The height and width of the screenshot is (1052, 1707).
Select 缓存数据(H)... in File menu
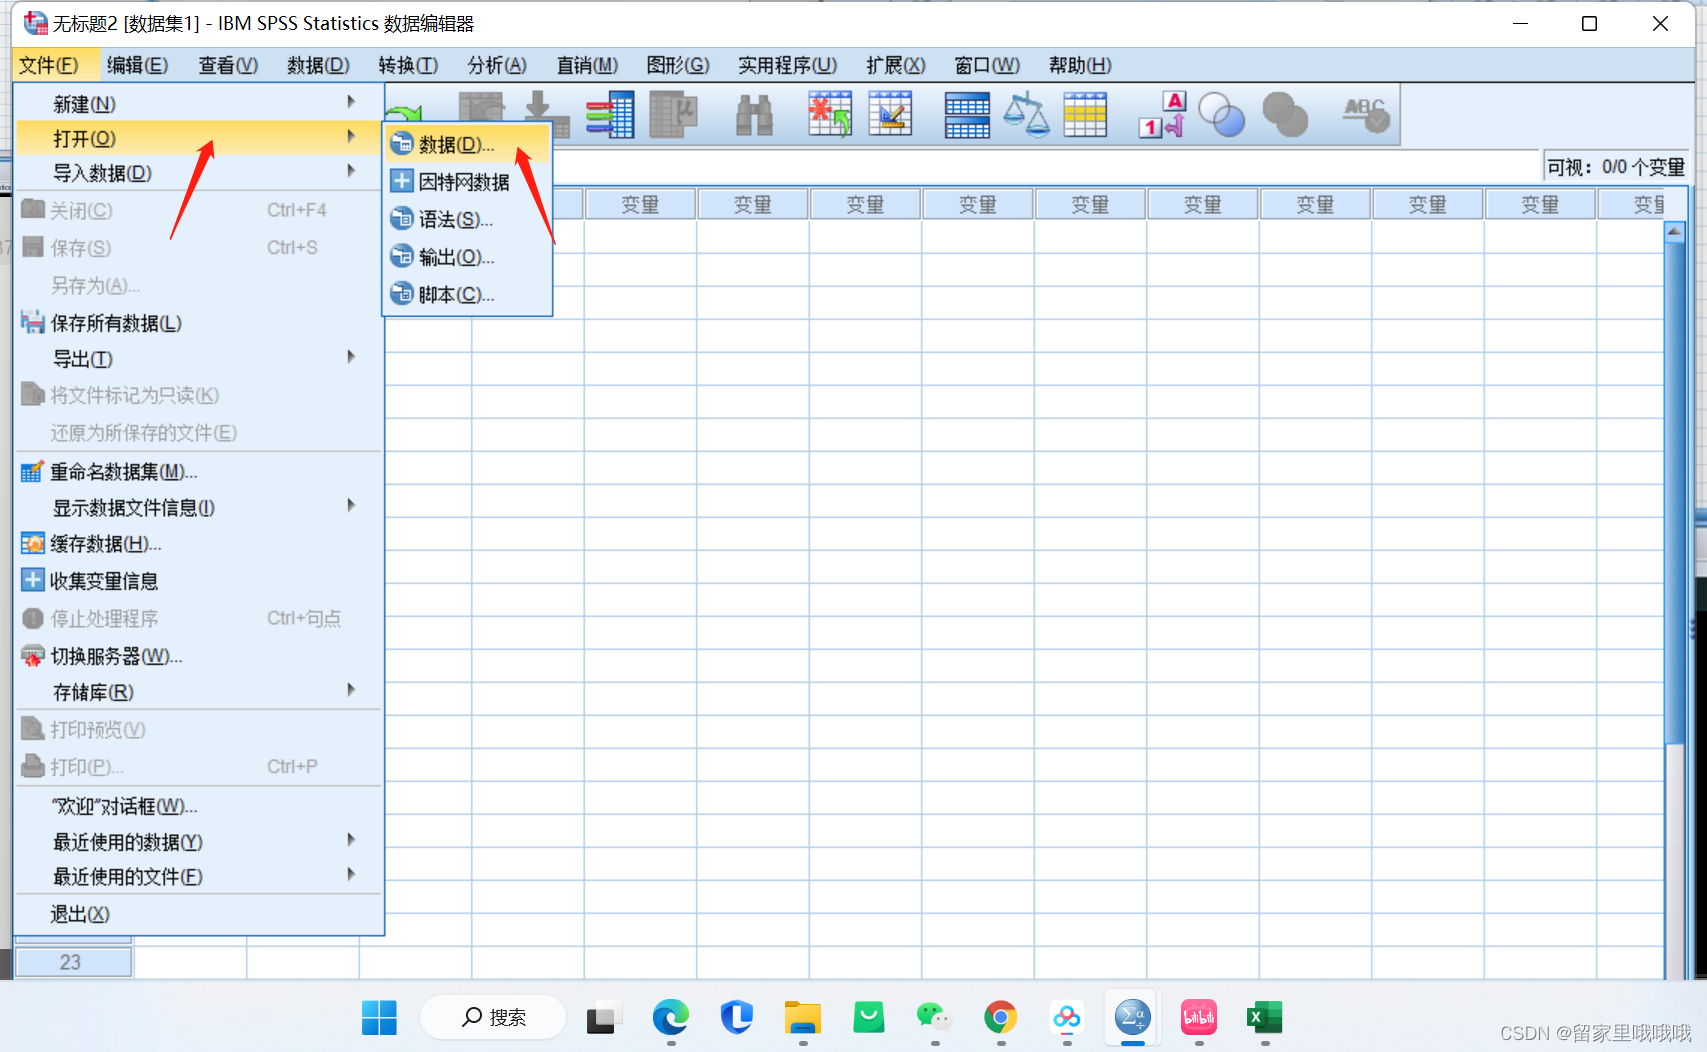[x=200, y=543]
